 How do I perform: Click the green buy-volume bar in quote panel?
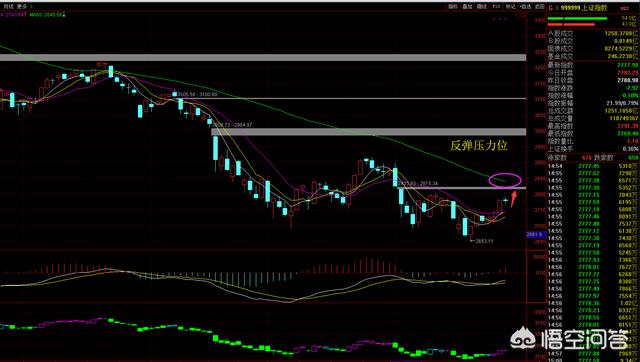point(577,18)
